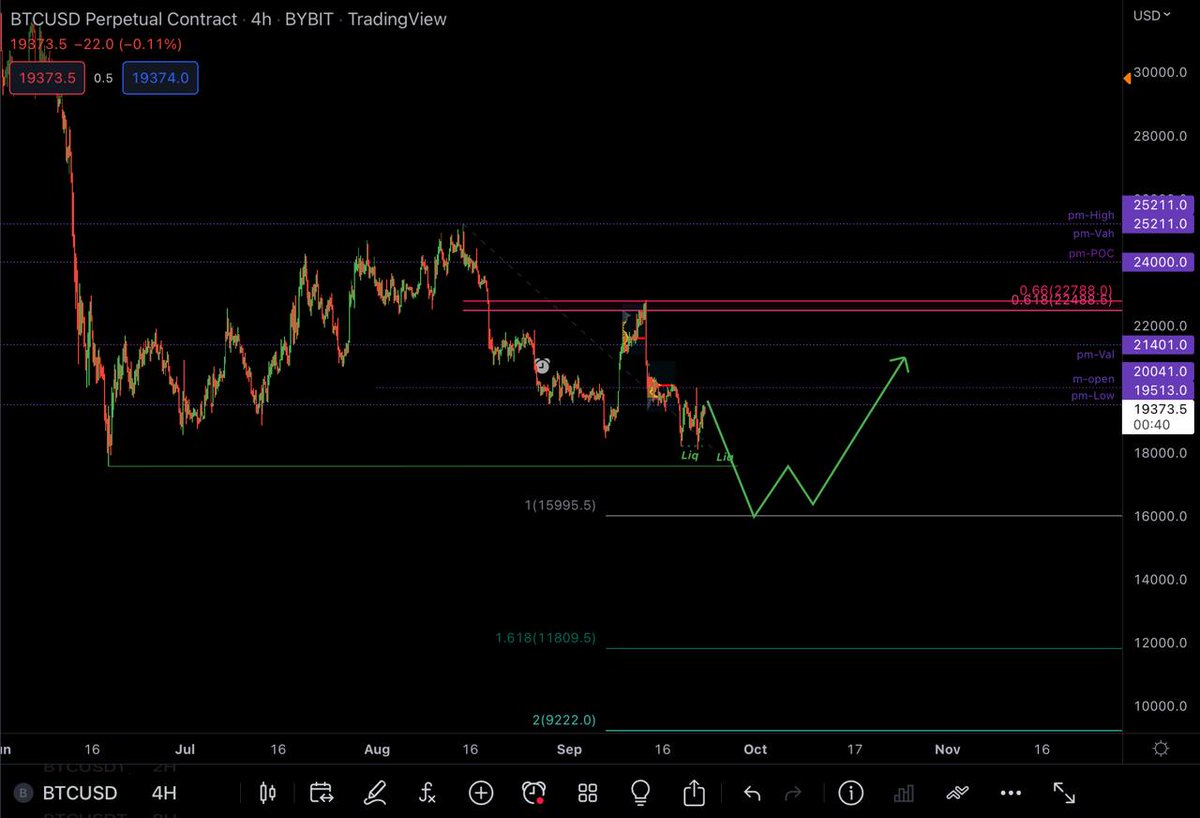Open the ideas light bulb icon
The width and height of the screenshot is (1200, 818).
pos(641,793)
